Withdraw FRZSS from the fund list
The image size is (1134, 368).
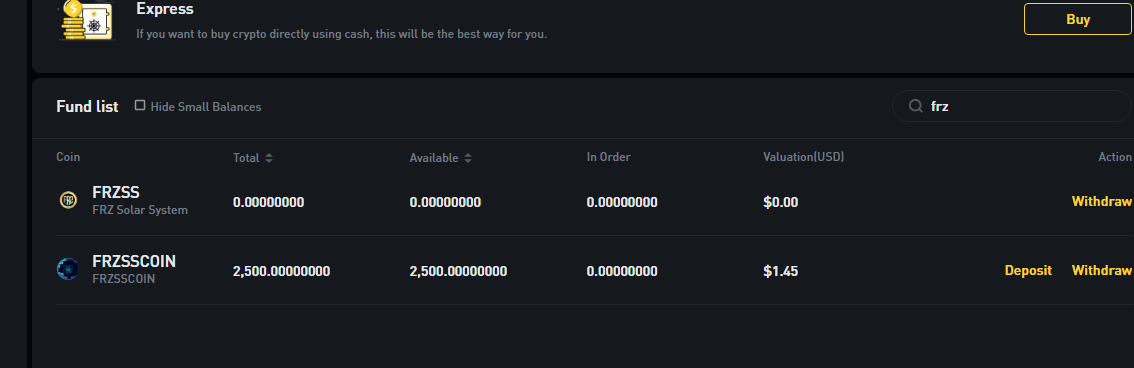click(1101, 201)
